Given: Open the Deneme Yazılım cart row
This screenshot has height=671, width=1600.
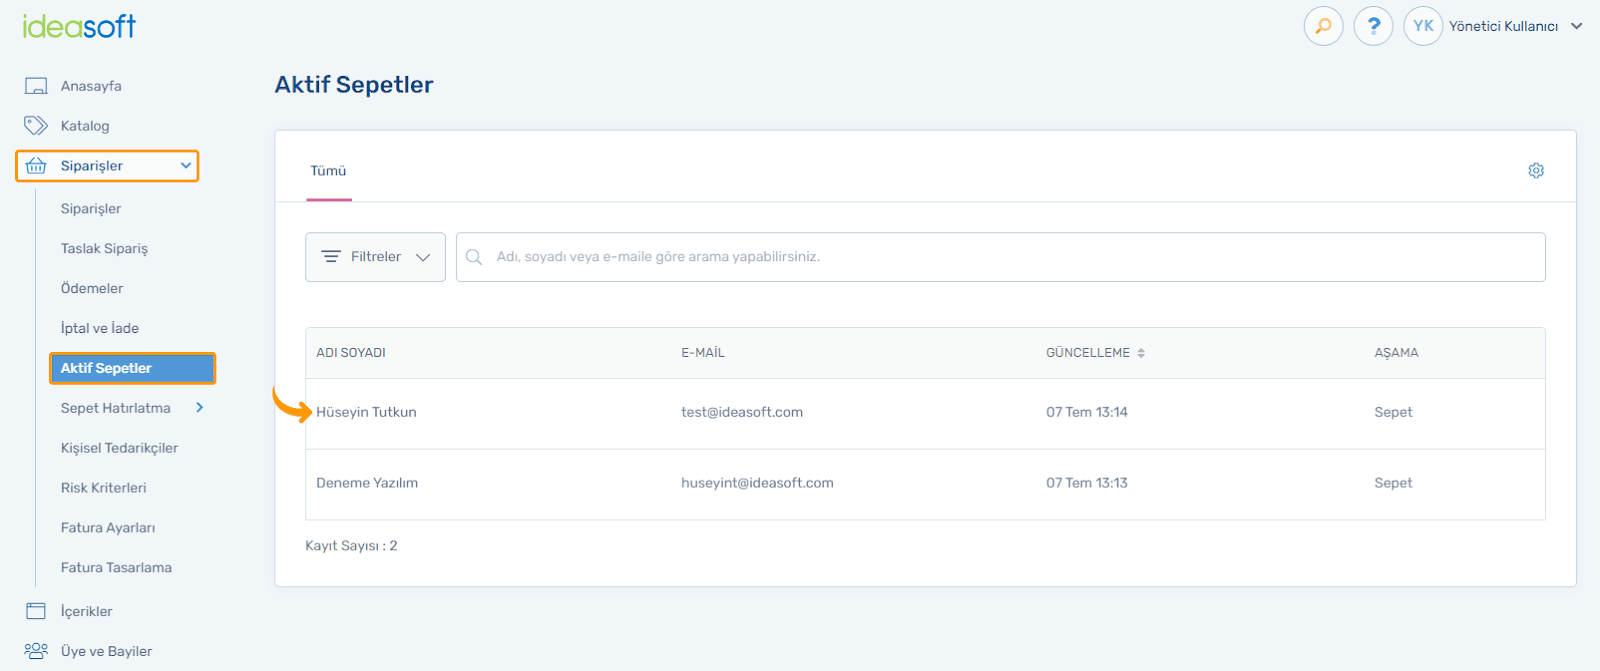Looking at the screenshot, I should click(925, 484).
